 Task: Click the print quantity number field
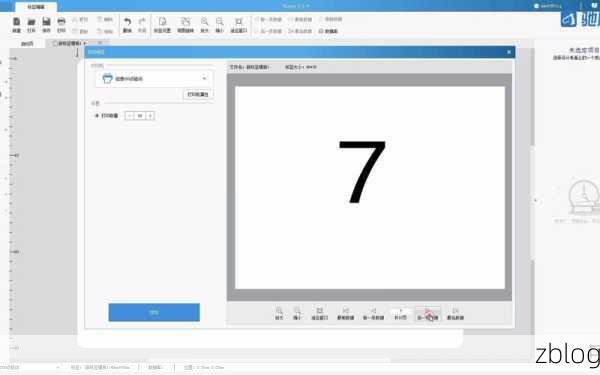[x=140, y=116]
